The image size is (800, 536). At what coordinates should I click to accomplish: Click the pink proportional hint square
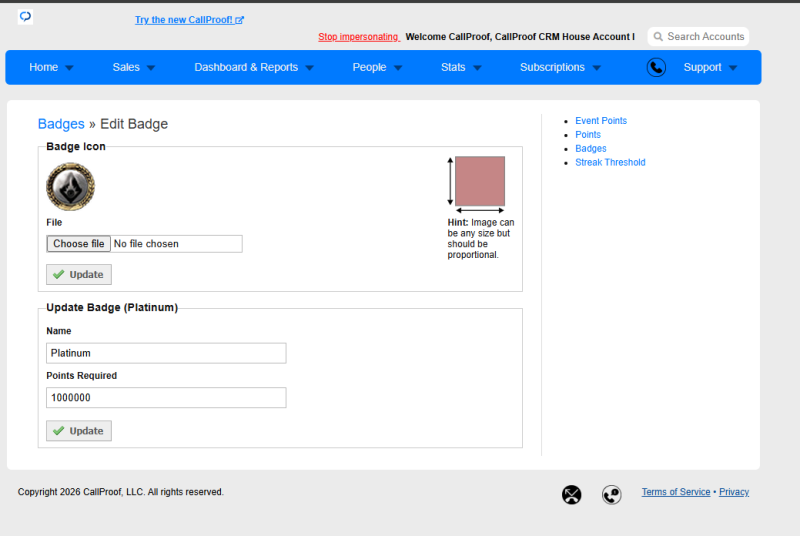tap(480, 181)
